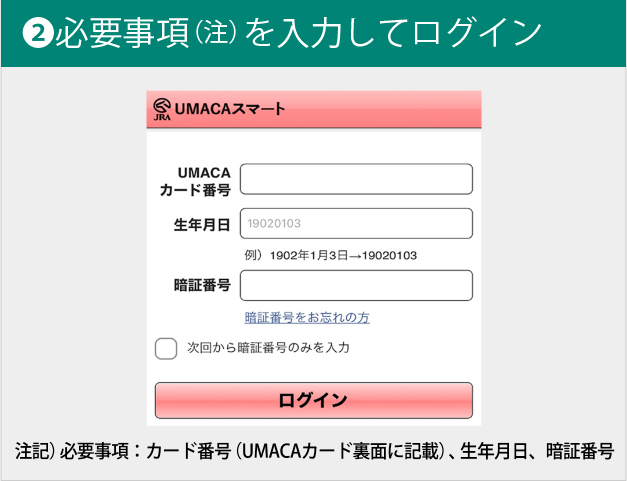Image resolution: width=627 pixels, height=481 pixels.
Task: Click the 暗証番号 field label
Action: [202, 286]
